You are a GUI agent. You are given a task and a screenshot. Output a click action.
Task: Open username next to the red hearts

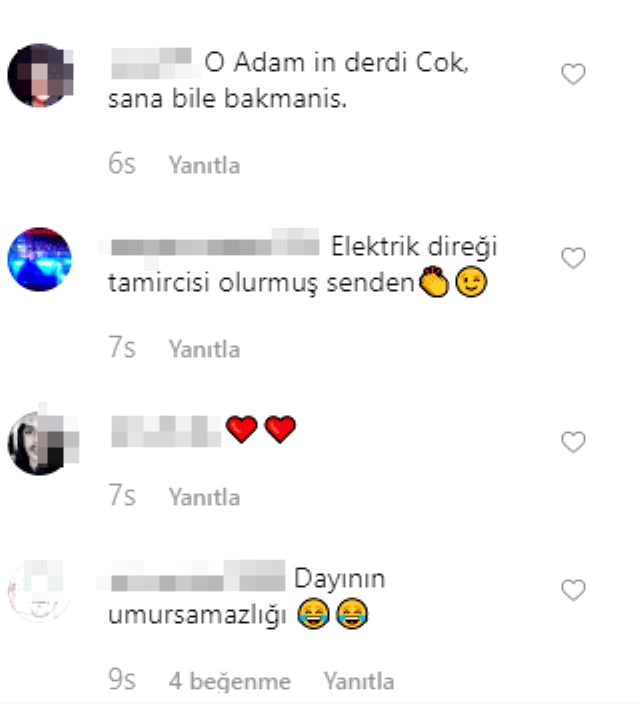[166, 431]
